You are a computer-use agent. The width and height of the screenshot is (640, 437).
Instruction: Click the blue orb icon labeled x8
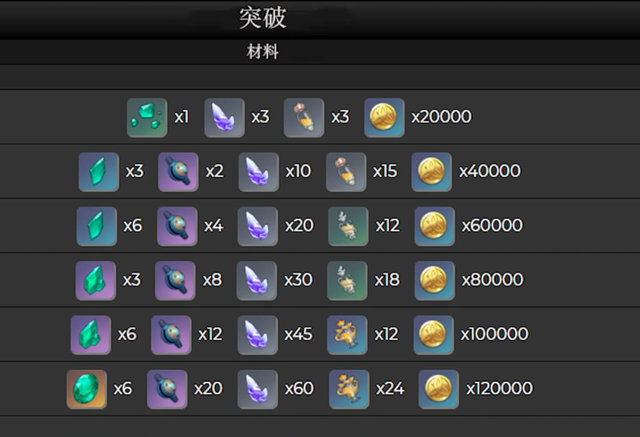tap(175, 281)
